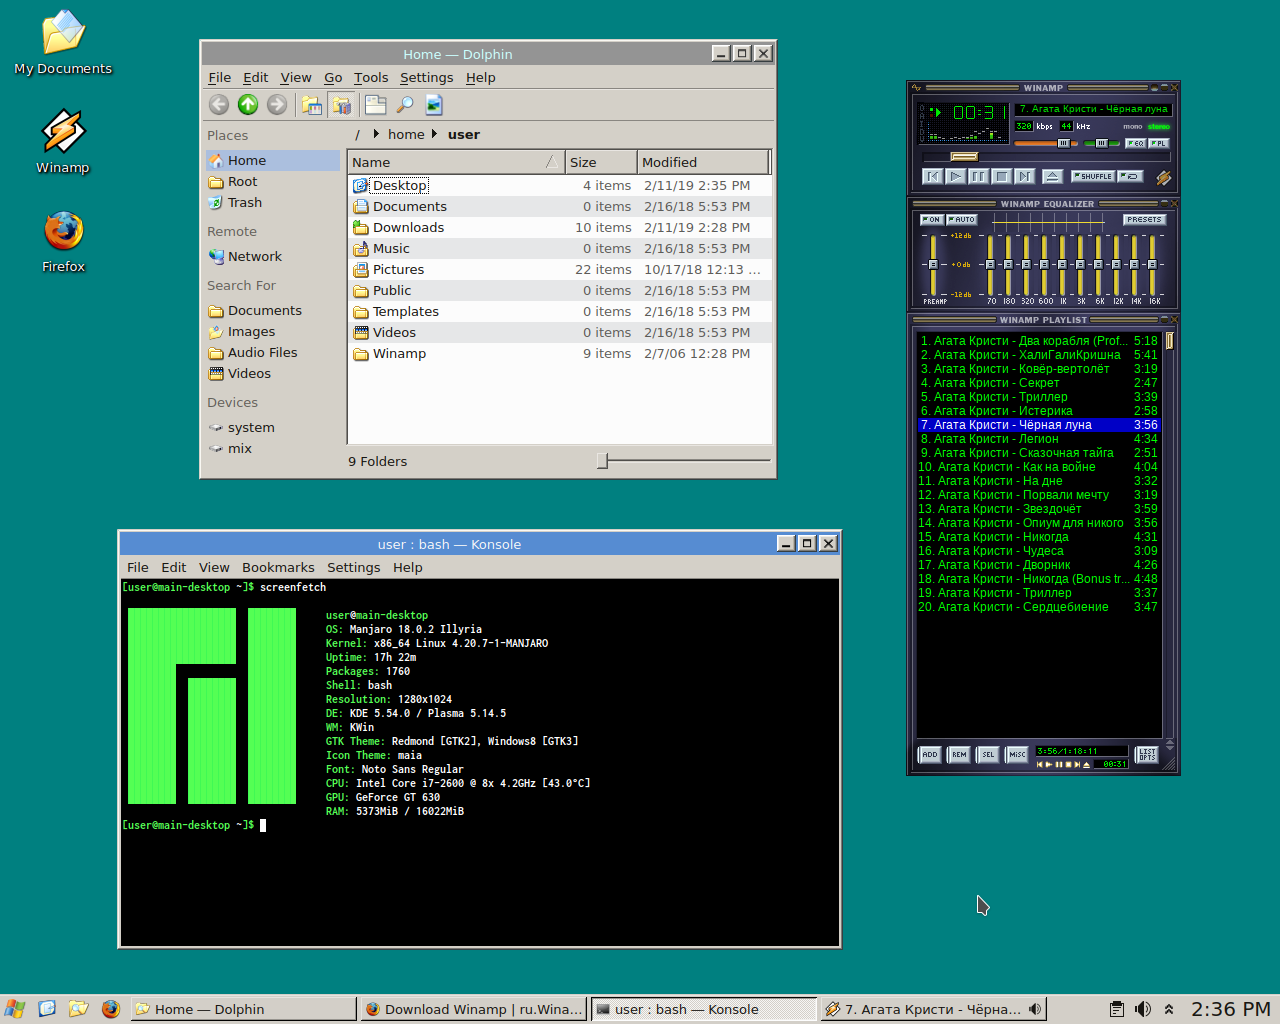Viewport: 1280px width, 1024px height.
Task: Open the playlist LIST OPTS menu
Action: click(x=1147, y=755)
